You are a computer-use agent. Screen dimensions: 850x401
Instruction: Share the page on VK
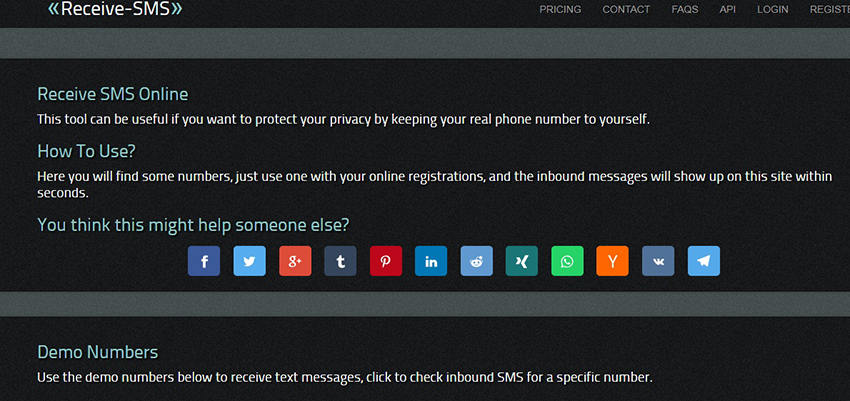click(x=658, y=261)
